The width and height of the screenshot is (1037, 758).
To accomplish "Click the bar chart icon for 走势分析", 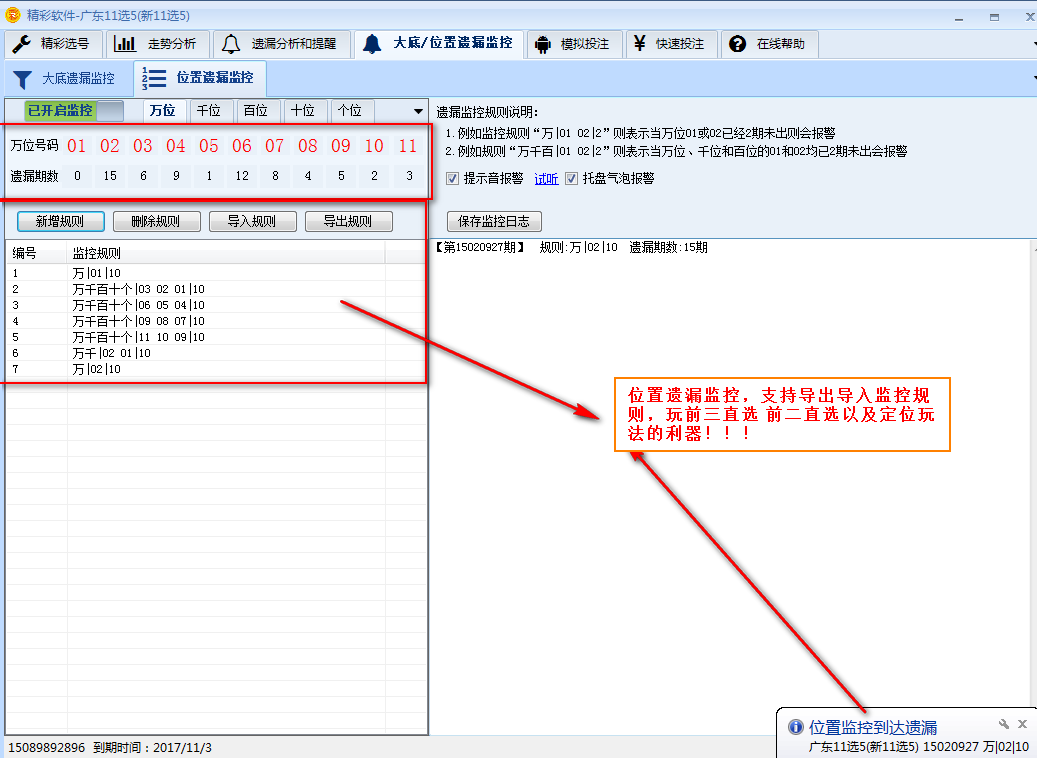I will click(x=125, y=44).
